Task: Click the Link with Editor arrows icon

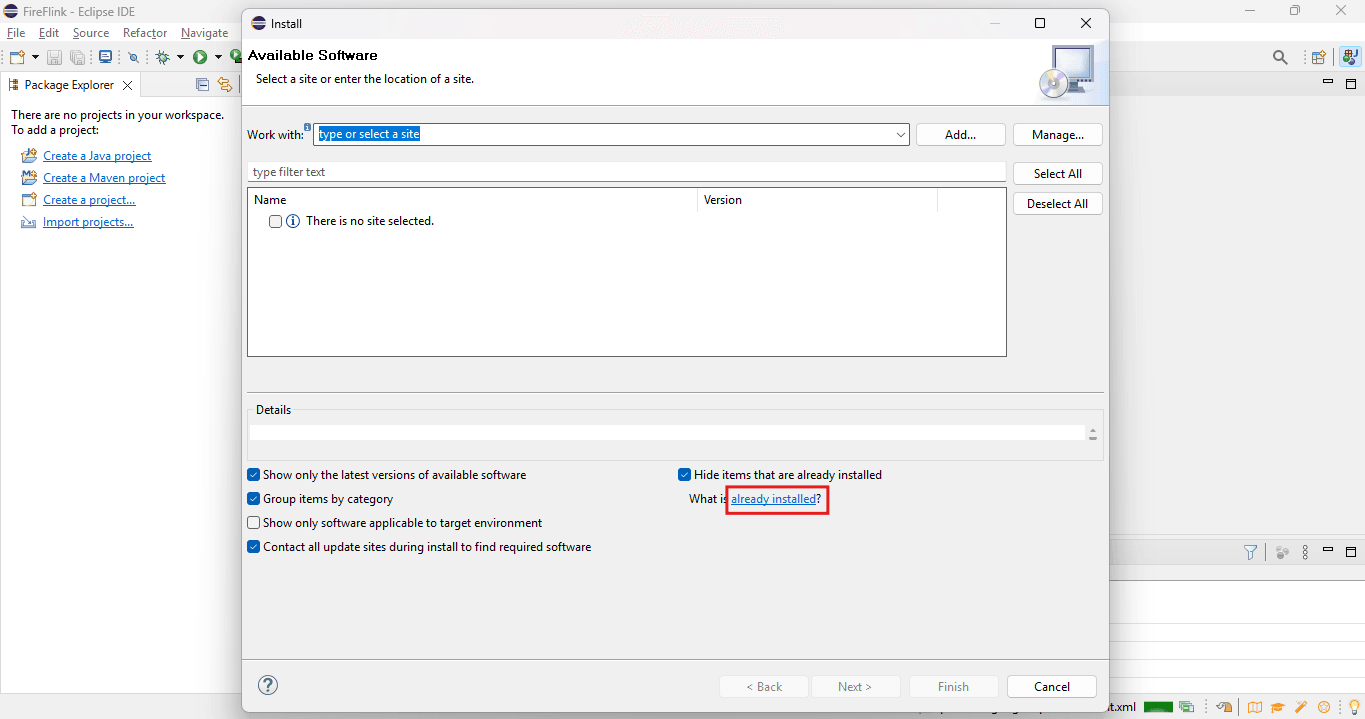Action: point(225,85)
